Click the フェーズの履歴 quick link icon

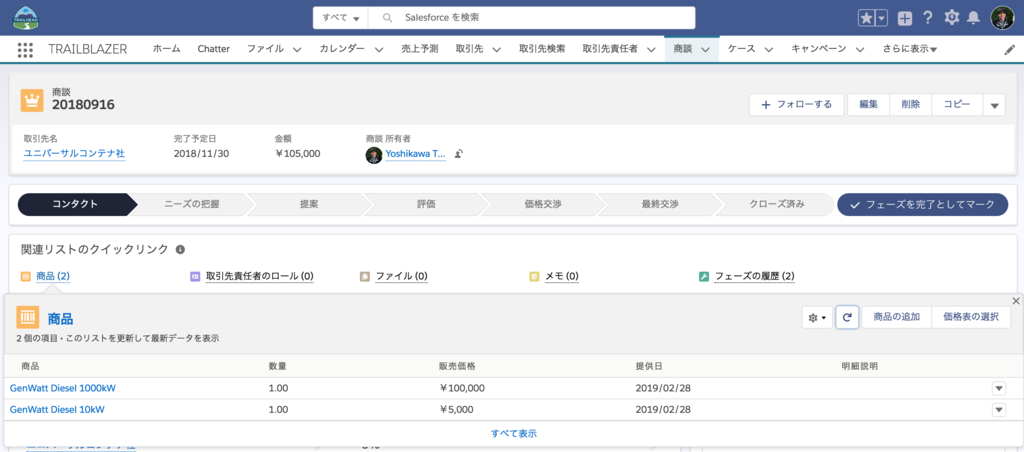(x=704, y=276)
